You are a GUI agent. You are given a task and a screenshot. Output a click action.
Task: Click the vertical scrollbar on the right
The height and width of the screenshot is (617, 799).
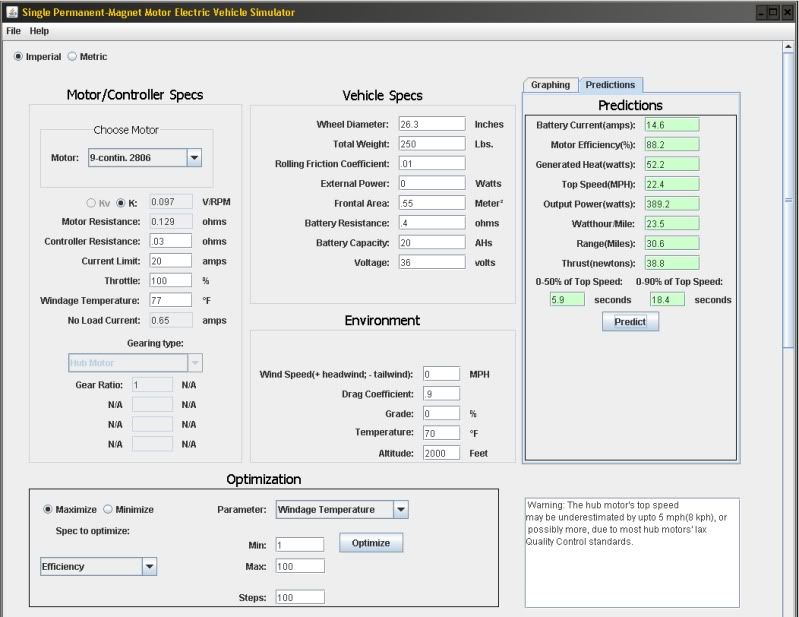coord(790,200)
